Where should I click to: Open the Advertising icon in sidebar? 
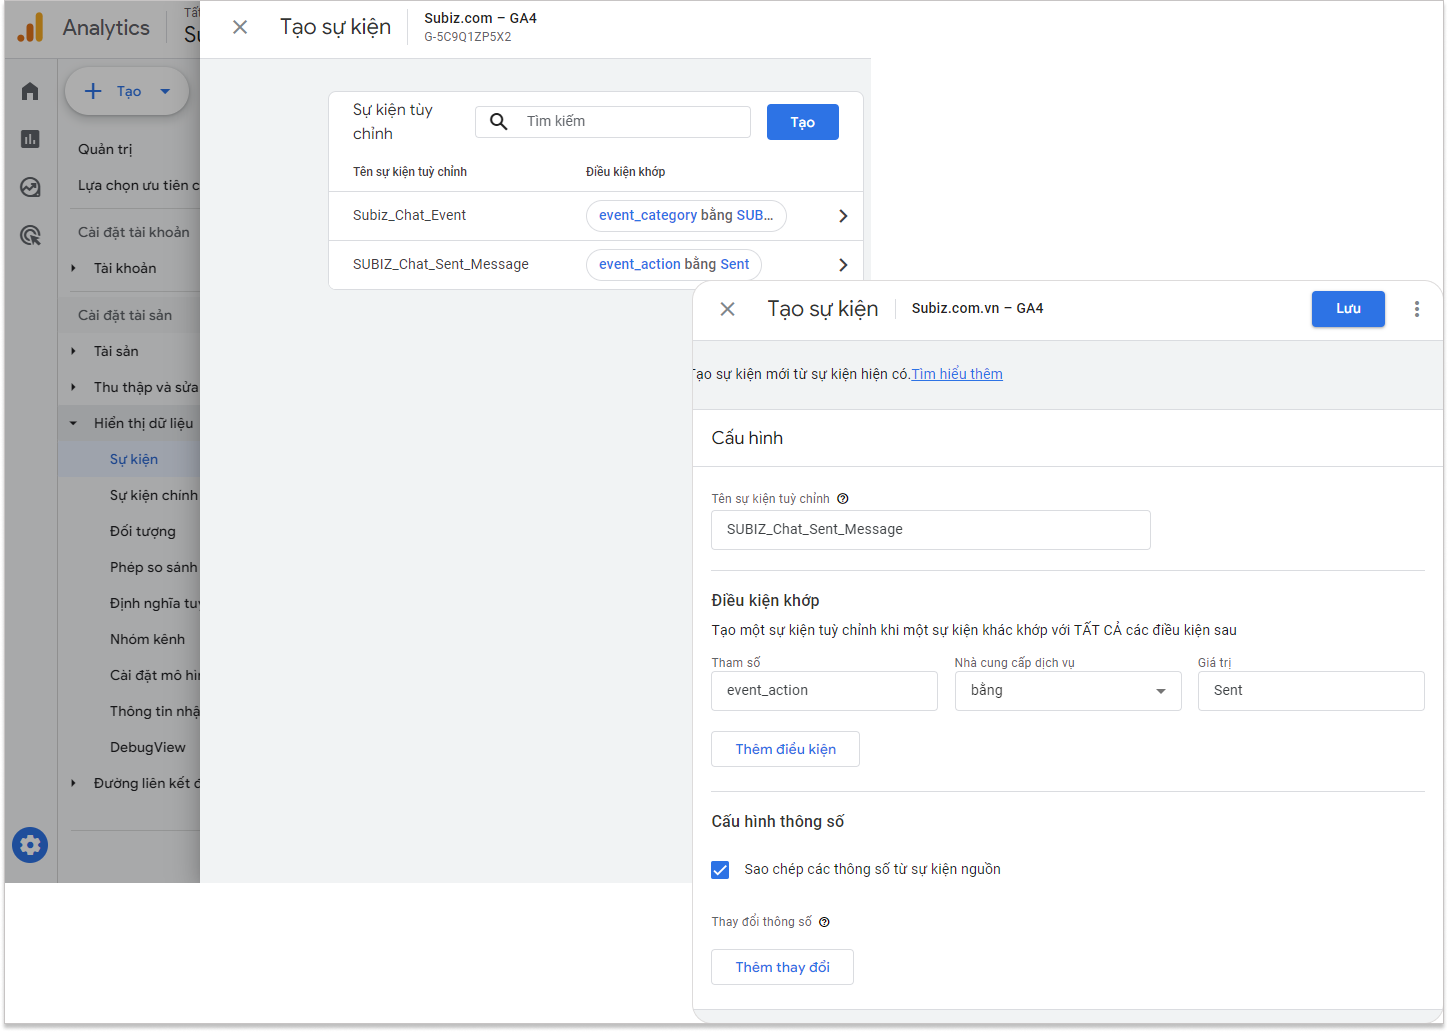pos(30,236)
